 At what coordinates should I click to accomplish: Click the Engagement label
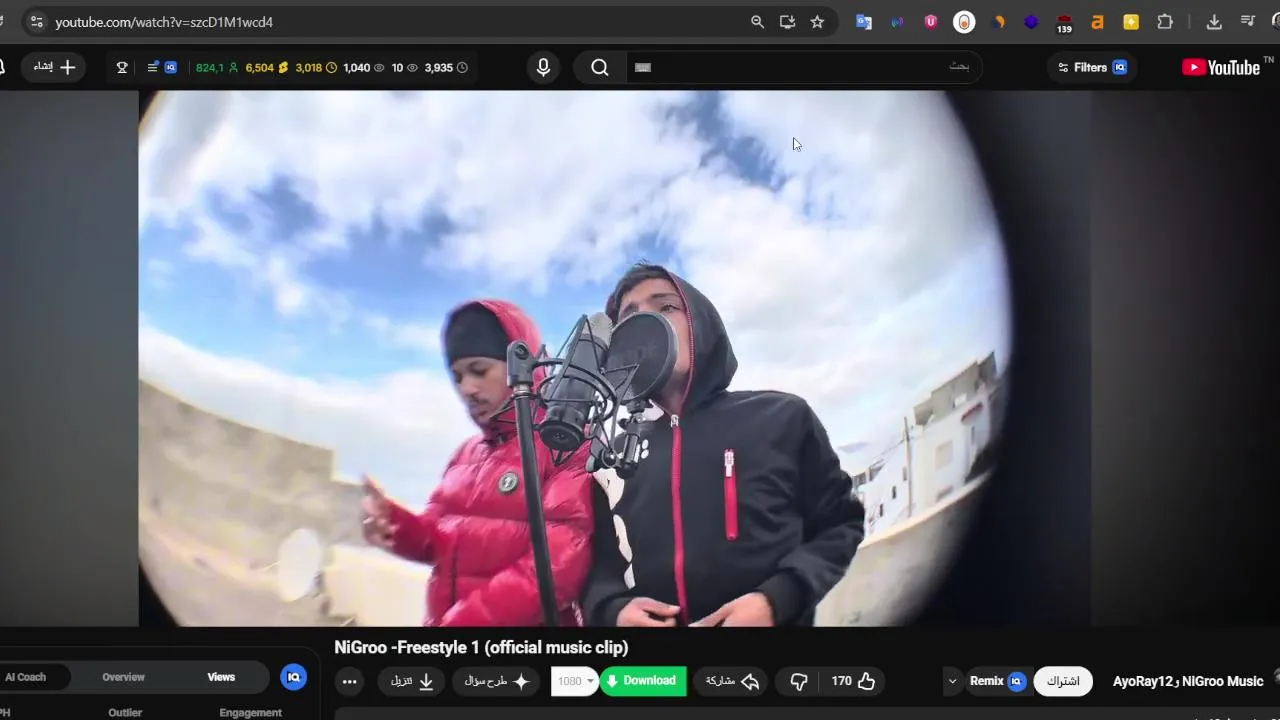tap(250, 713)
